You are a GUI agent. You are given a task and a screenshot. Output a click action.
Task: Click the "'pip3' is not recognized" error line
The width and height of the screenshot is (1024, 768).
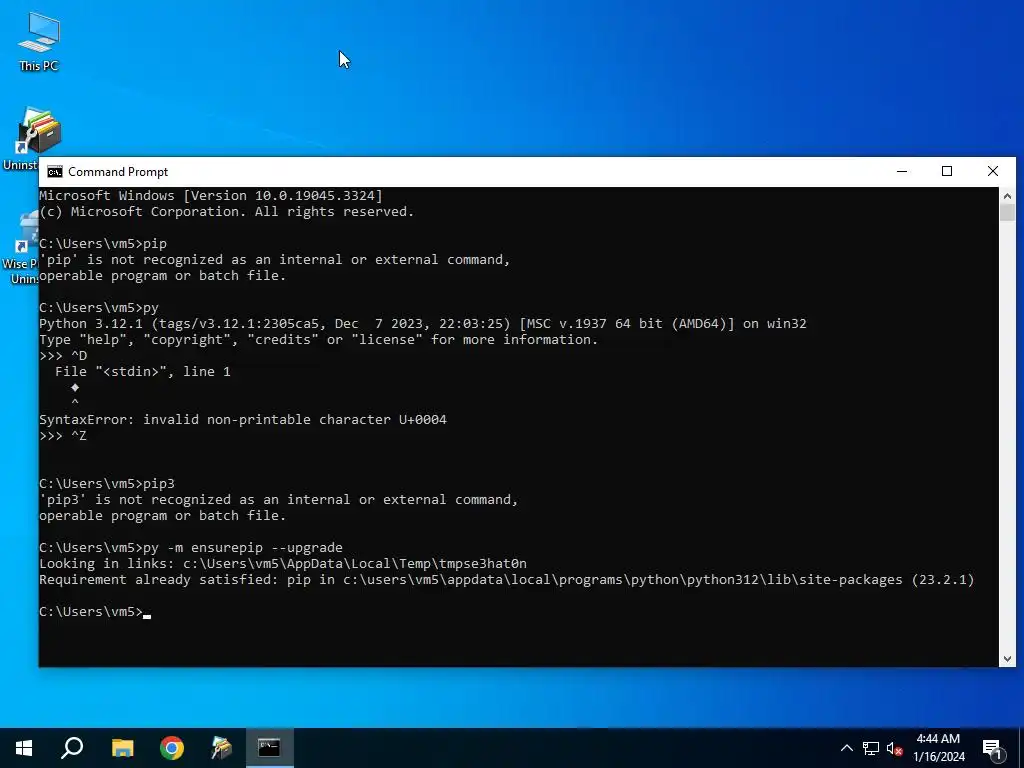tap(279, 500)
